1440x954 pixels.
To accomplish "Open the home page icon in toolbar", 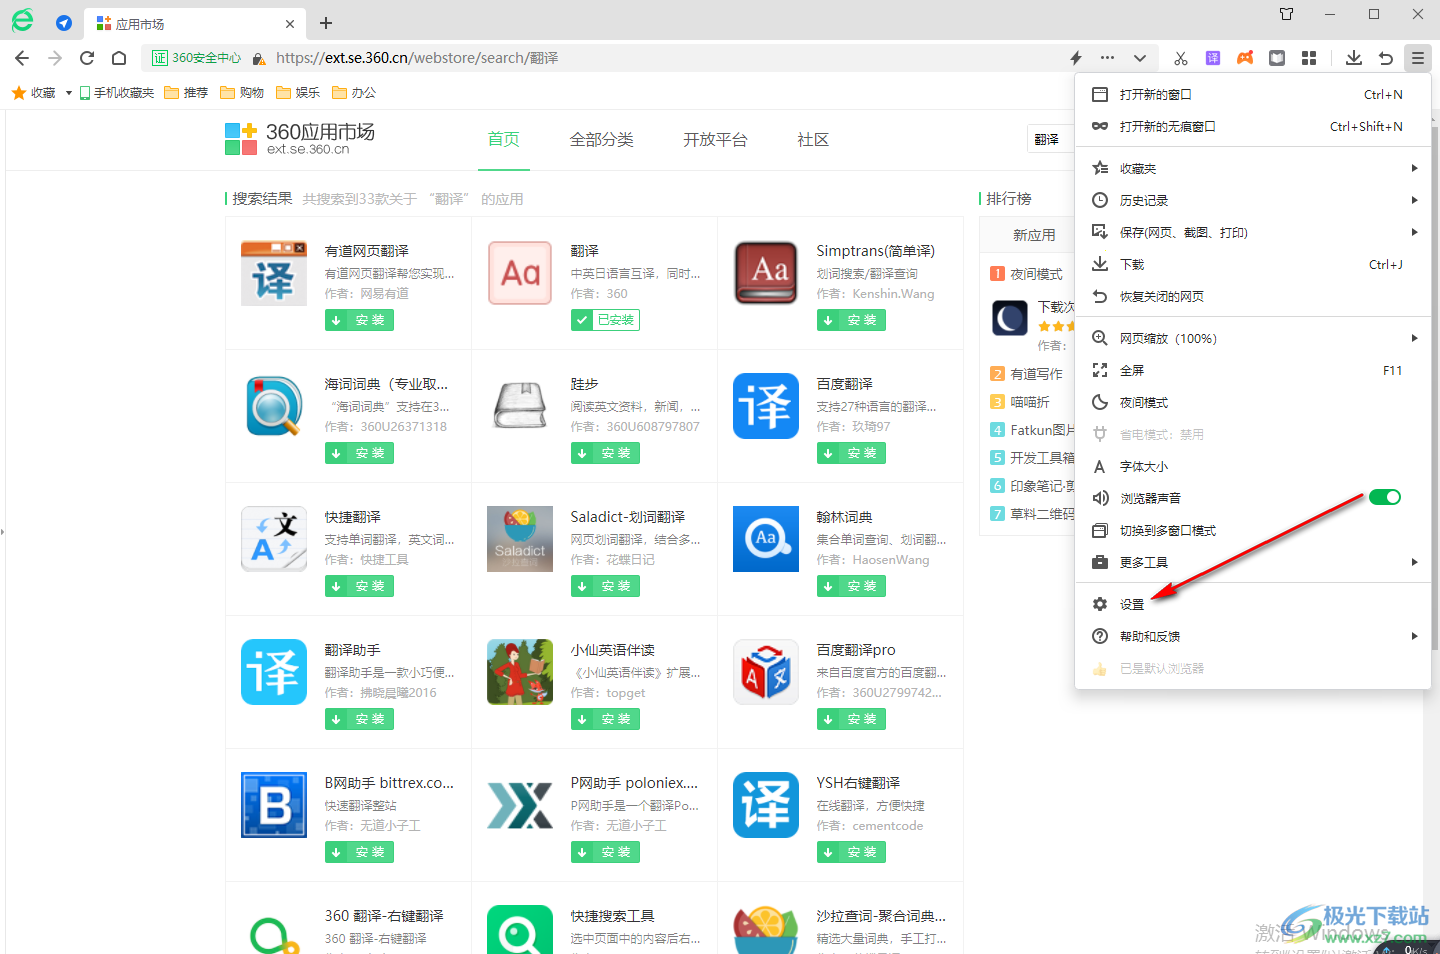I will click(x=119, y=58).
